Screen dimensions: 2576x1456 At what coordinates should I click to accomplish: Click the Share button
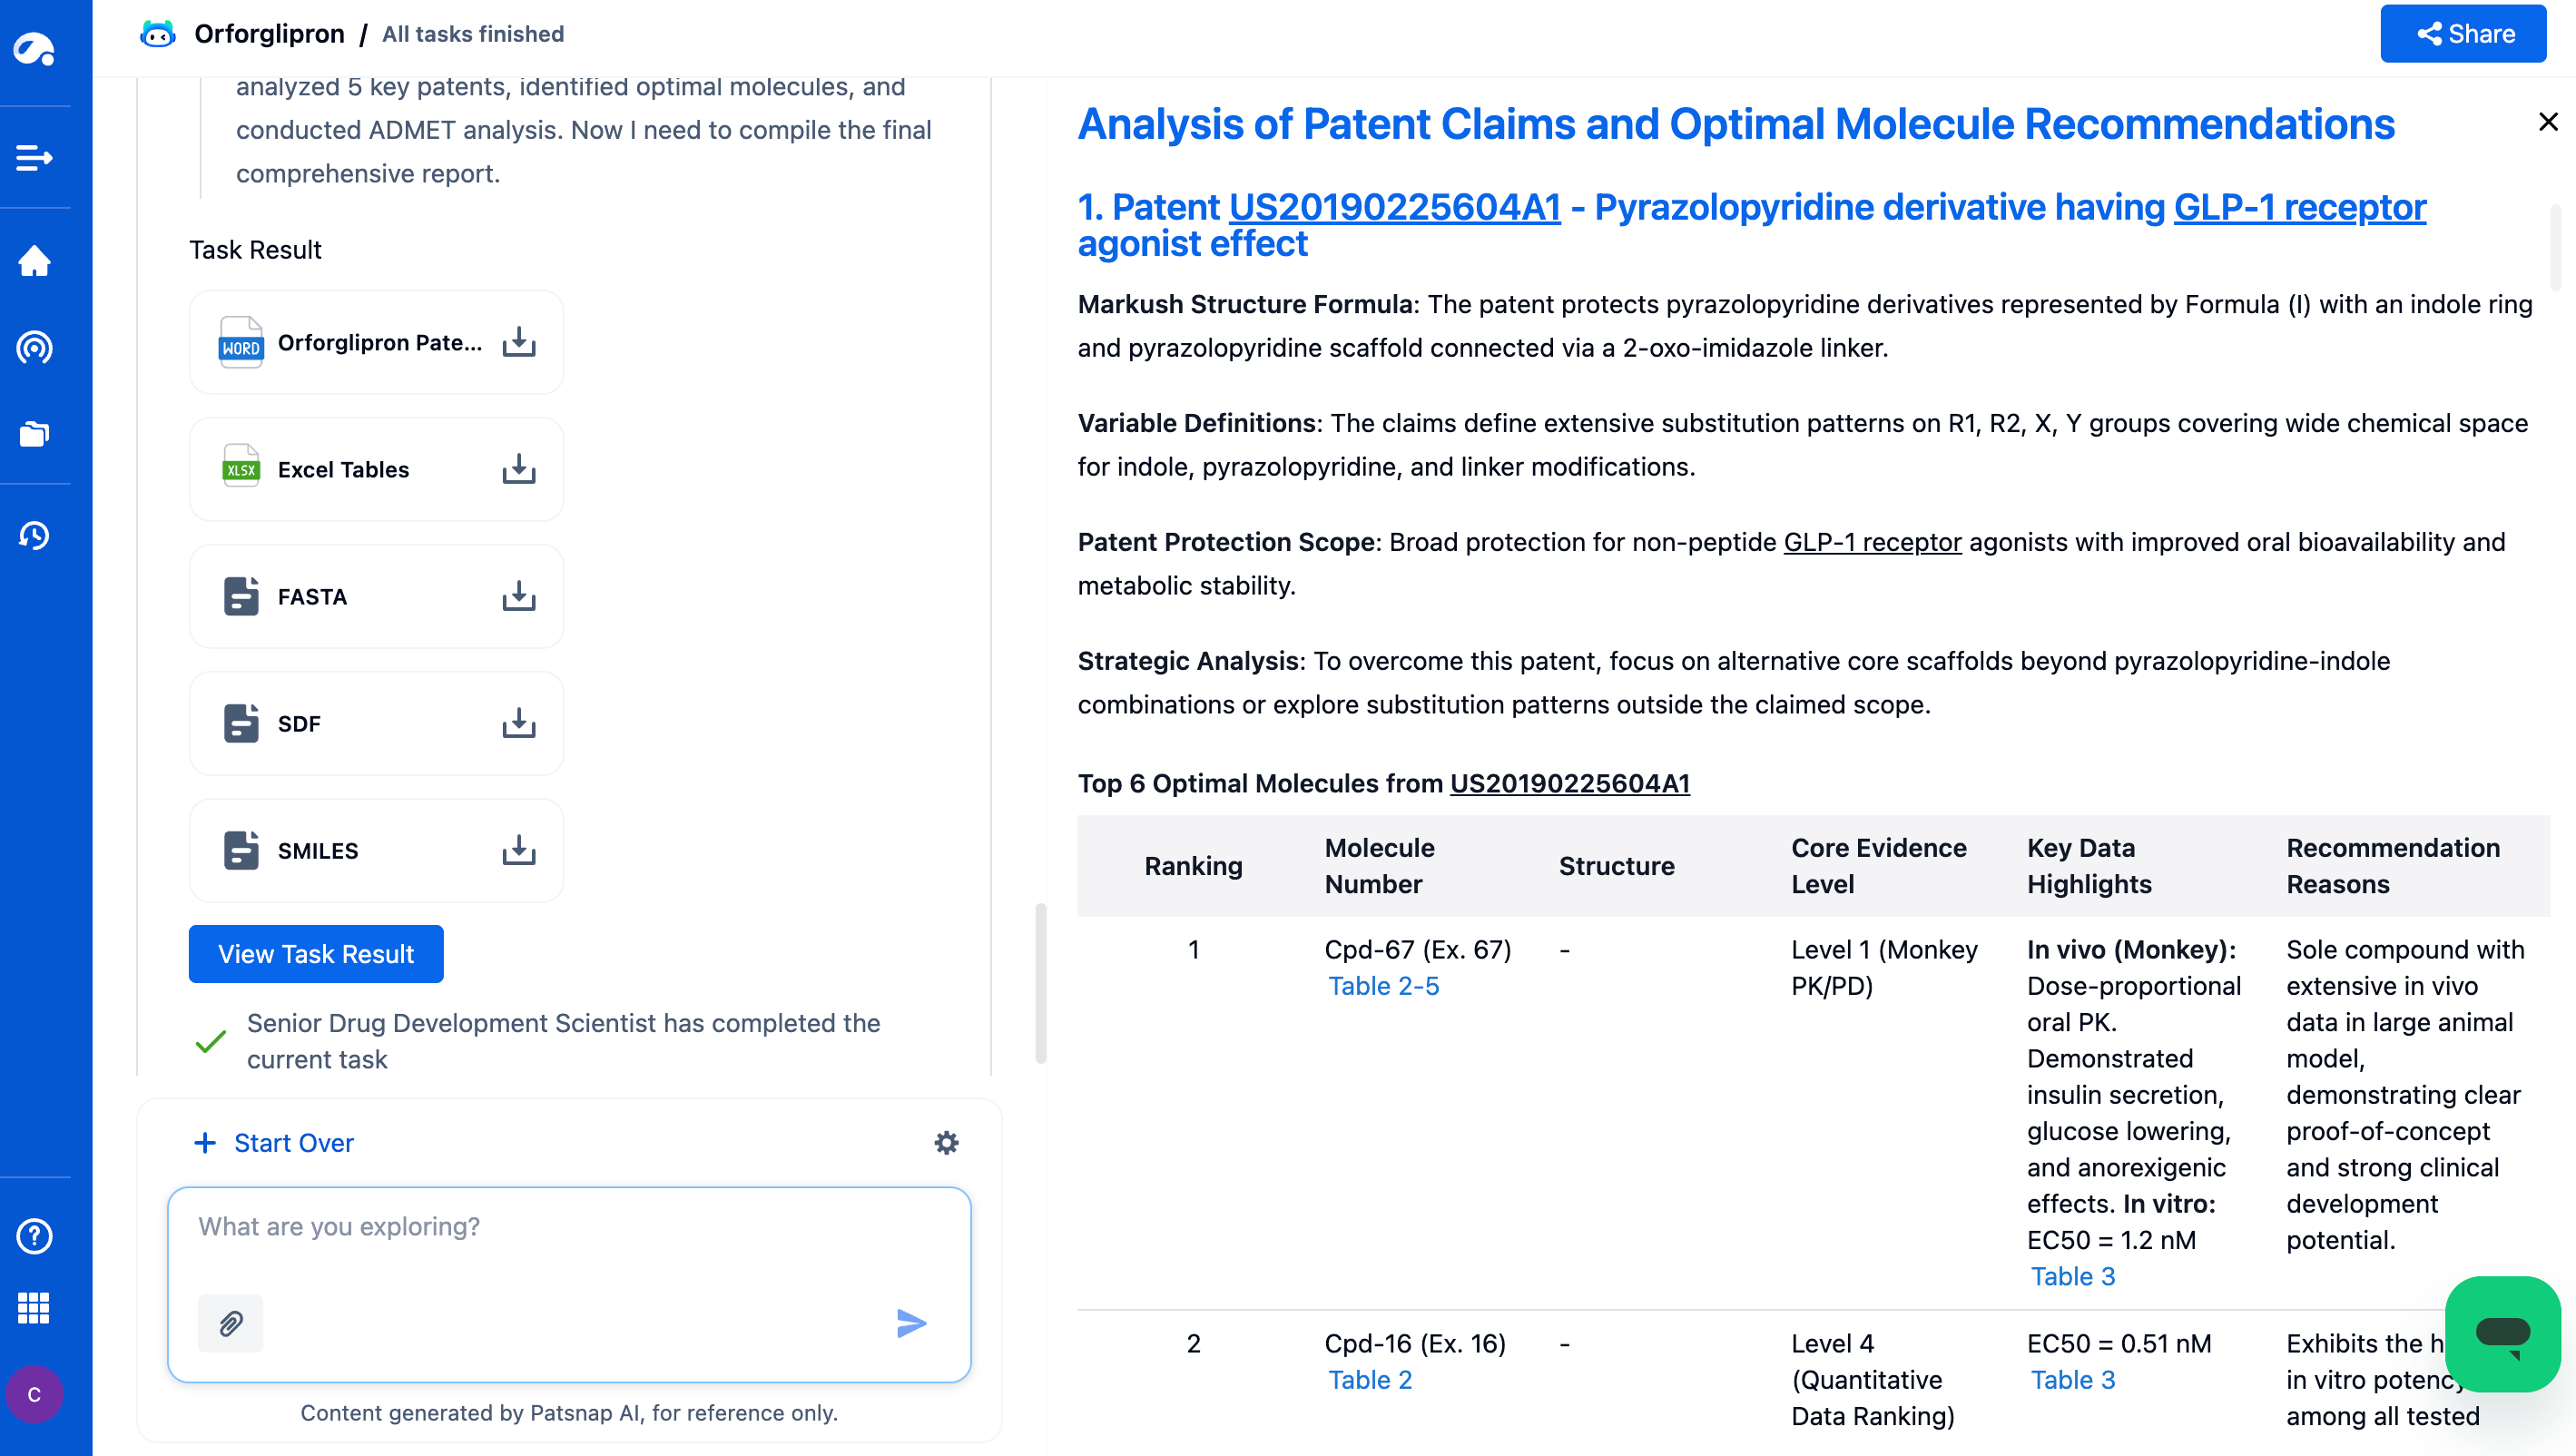(2462, 34)
